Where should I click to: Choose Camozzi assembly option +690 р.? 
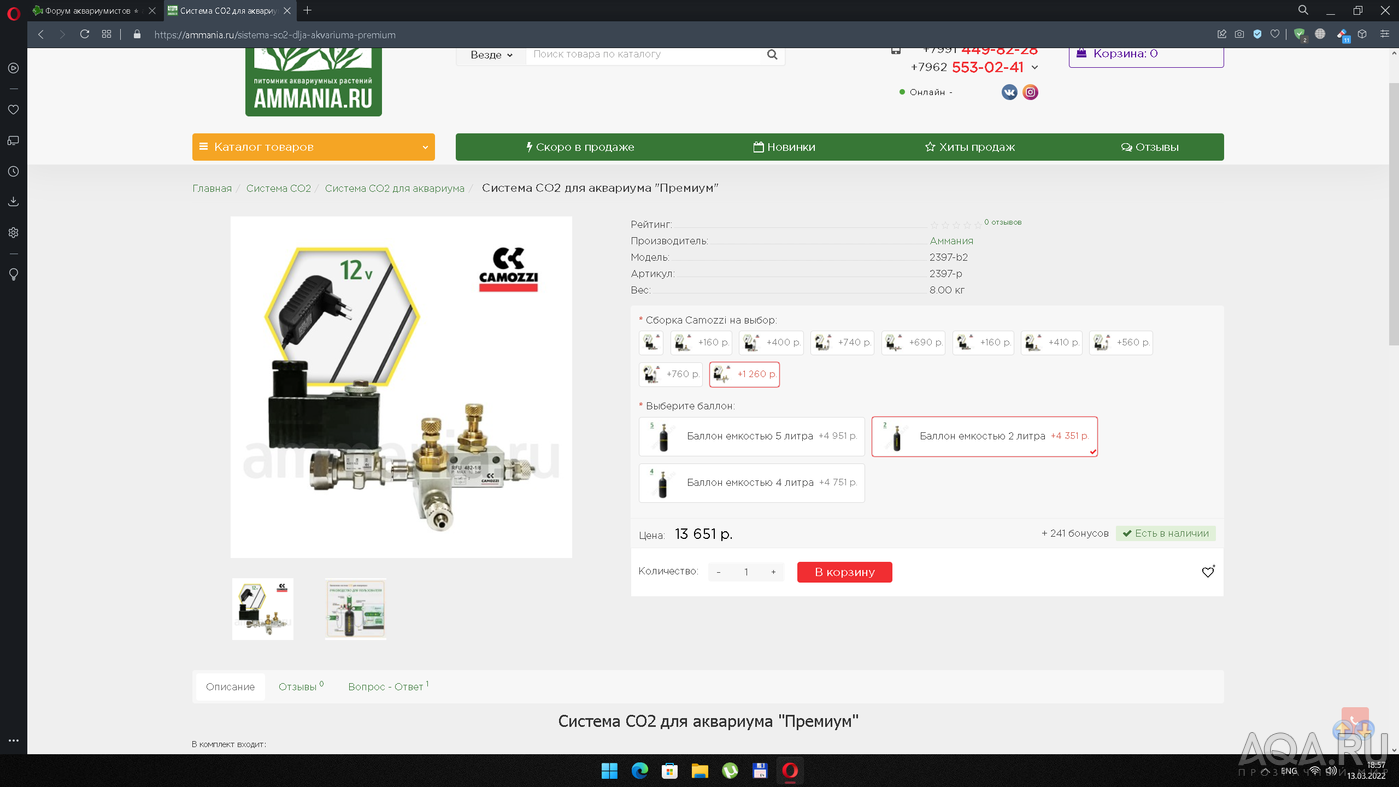tap(913, 342)
